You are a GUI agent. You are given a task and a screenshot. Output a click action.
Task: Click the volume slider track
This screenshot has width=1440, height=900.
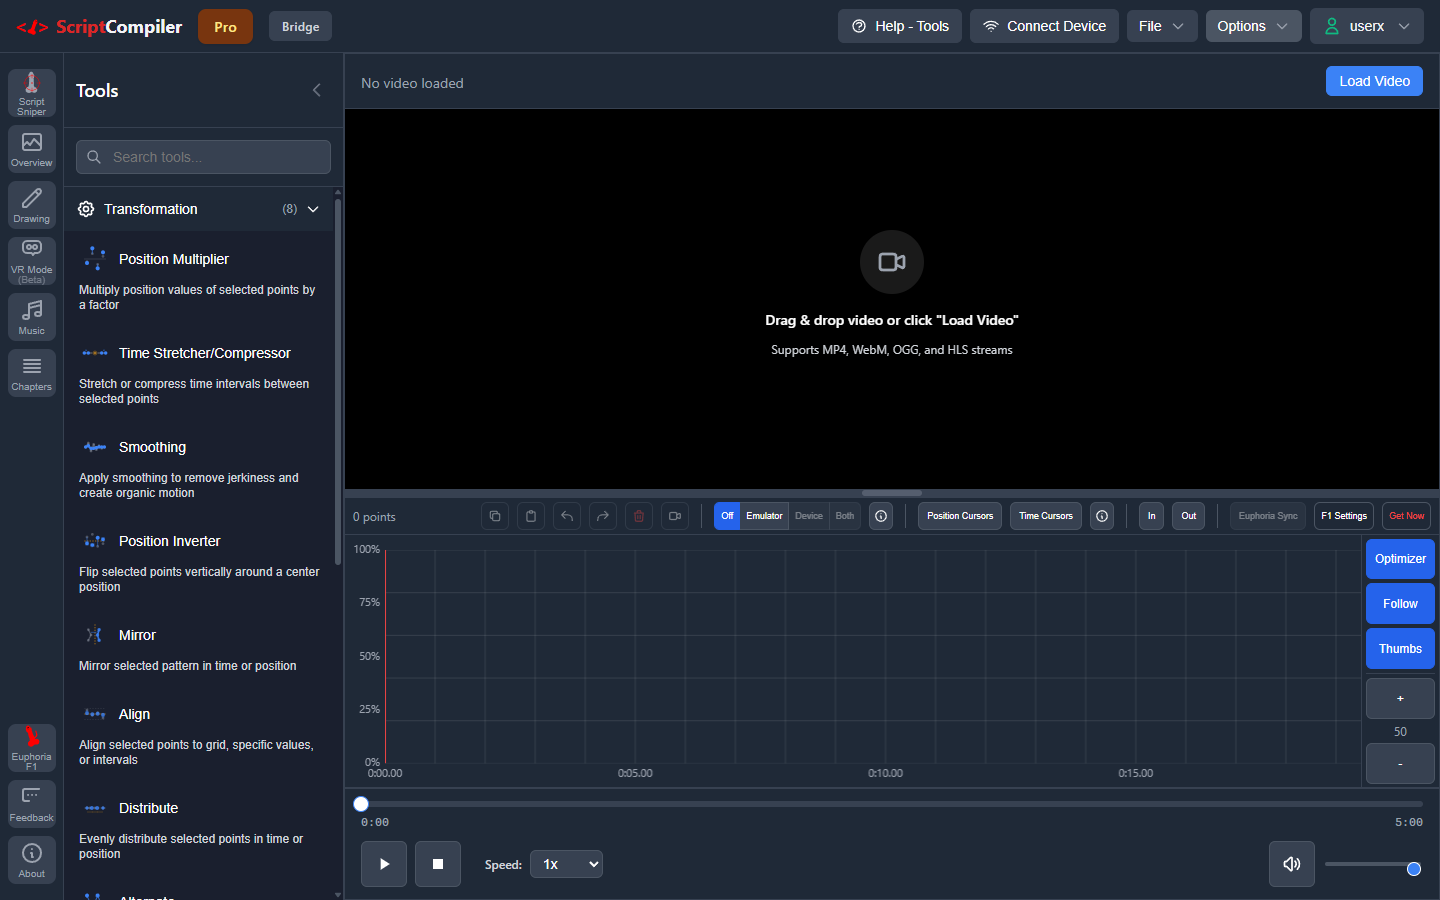point(1372,864)
